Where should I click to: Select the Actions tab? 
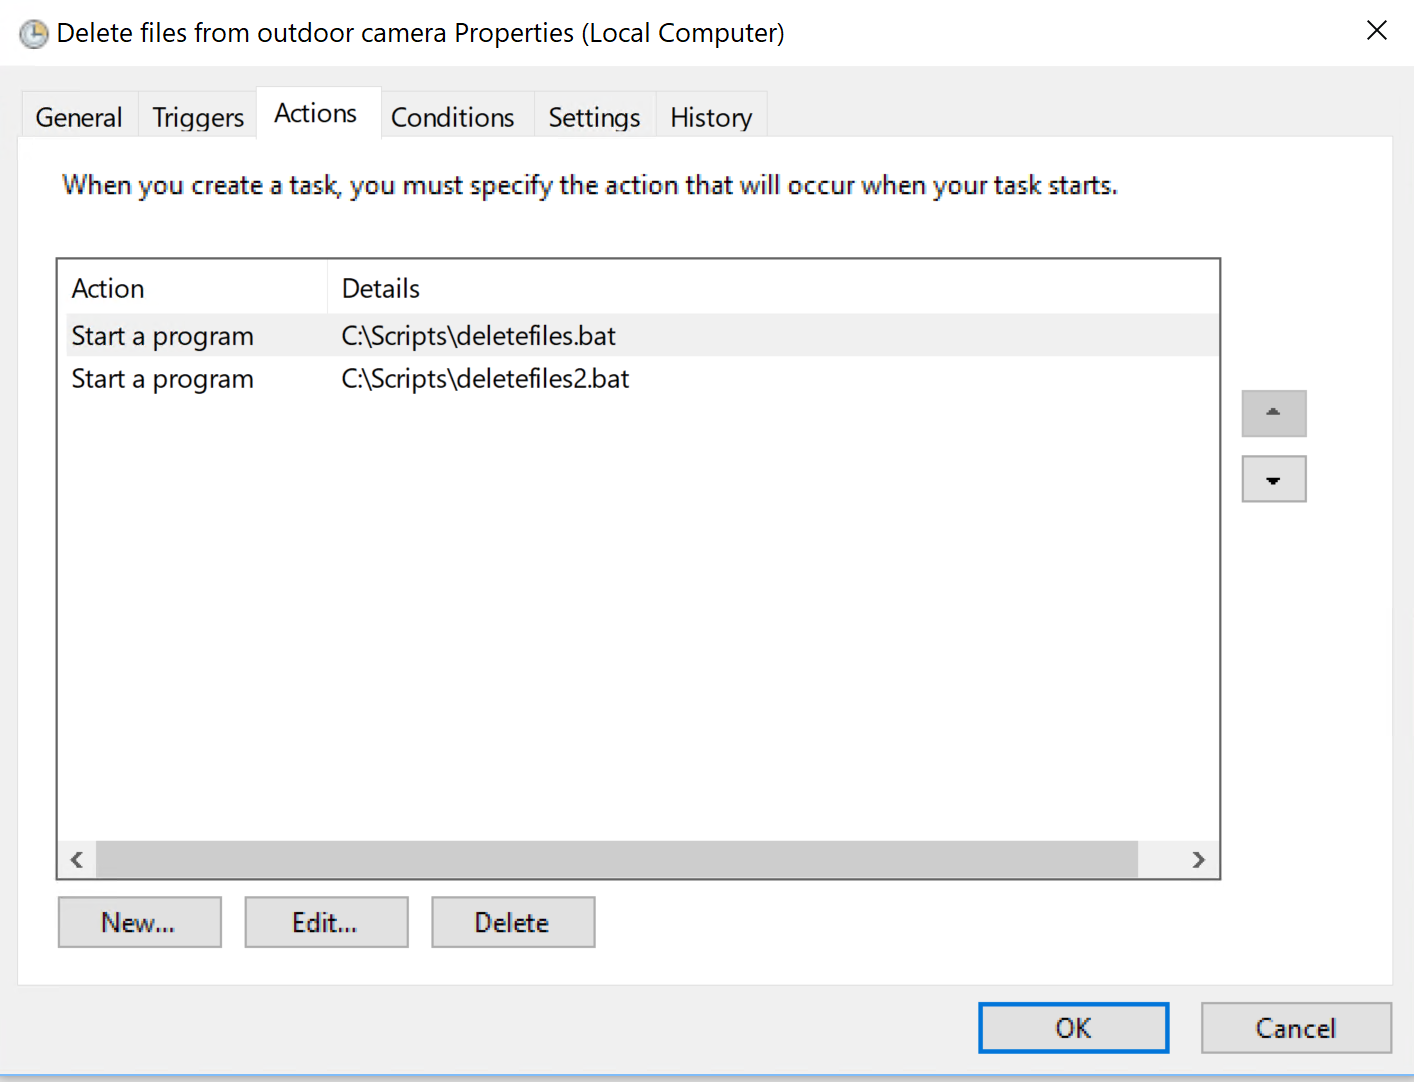tap(316, 113)
